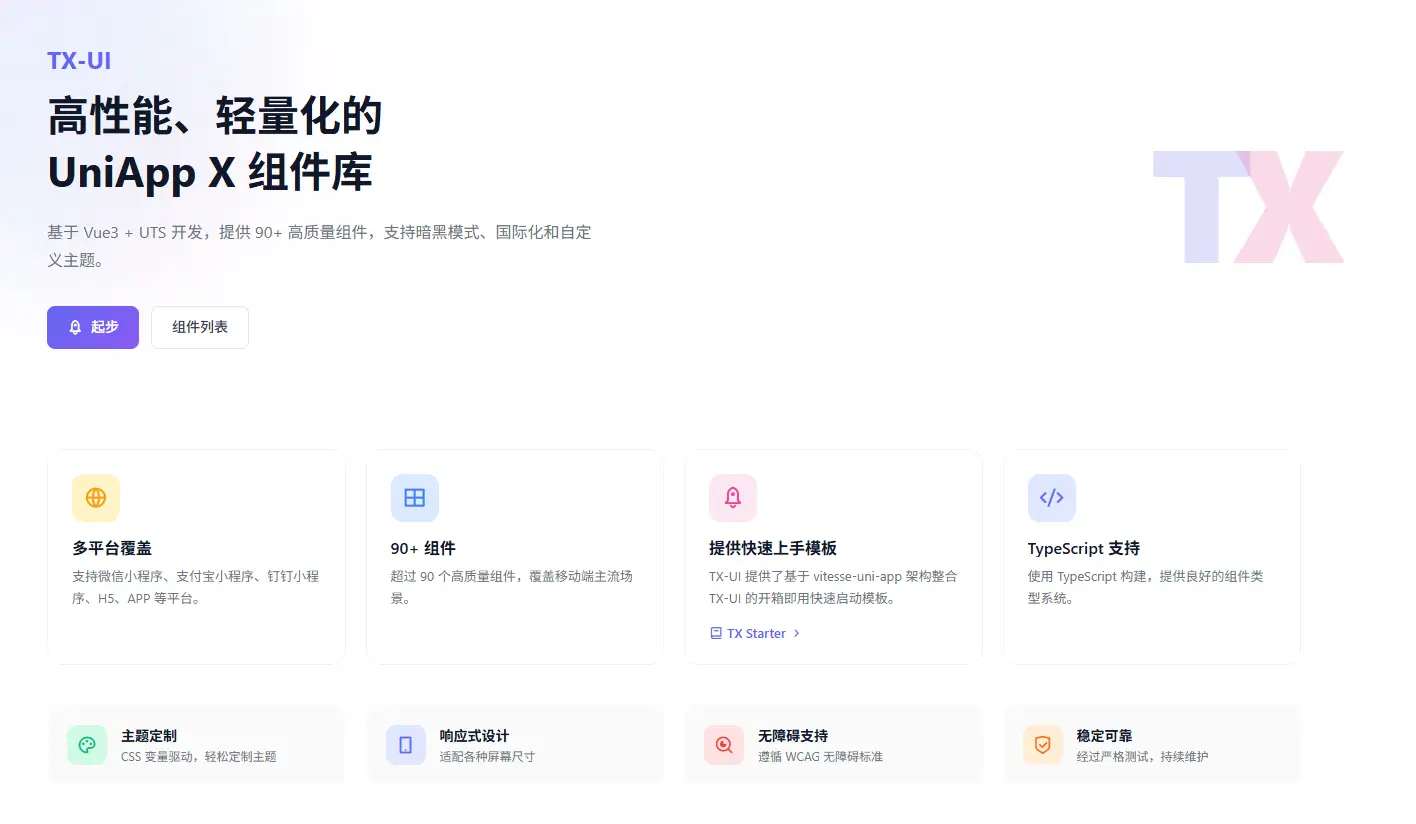Image resolution: width=1416 pixels, height=824 pixels.
Task: Click the grid icon above 90+ 组件
Action: point(414,498)
